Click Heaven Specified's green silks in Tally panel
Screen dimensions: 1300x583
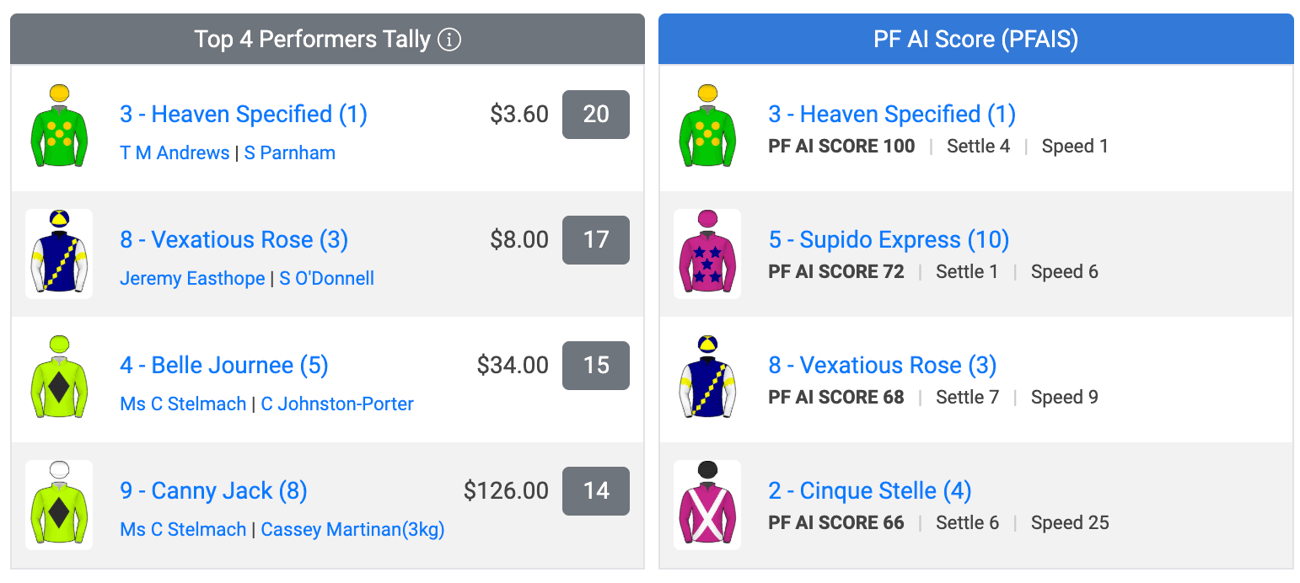(59, 128)
